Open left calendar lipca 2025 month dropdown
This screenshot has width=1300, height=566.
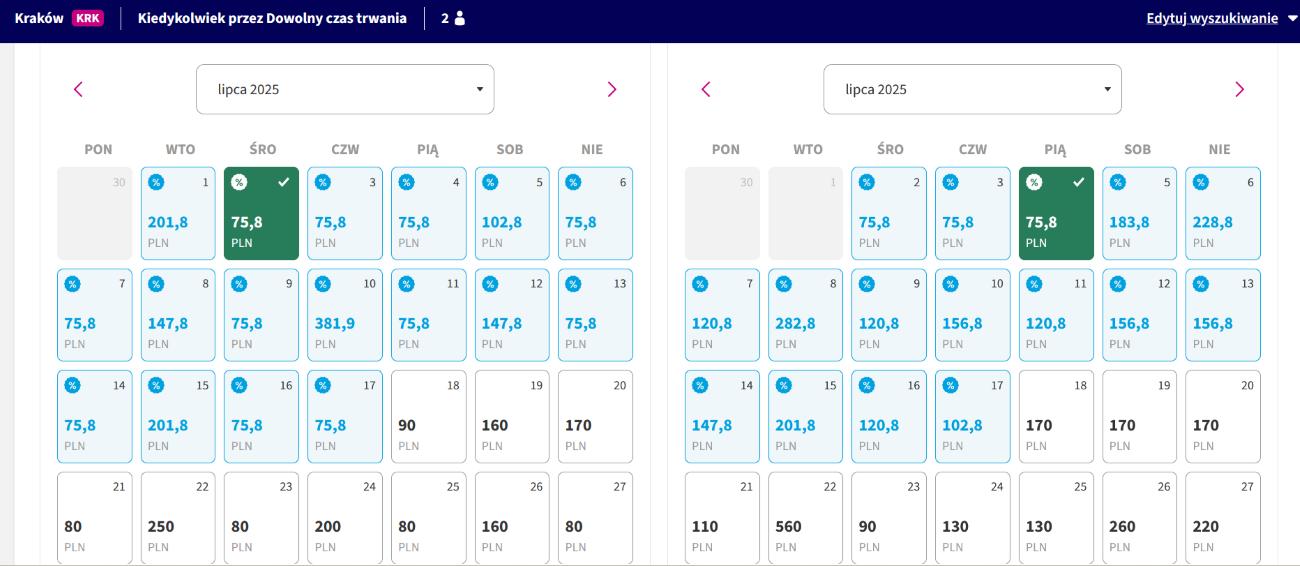pos(345,89)
